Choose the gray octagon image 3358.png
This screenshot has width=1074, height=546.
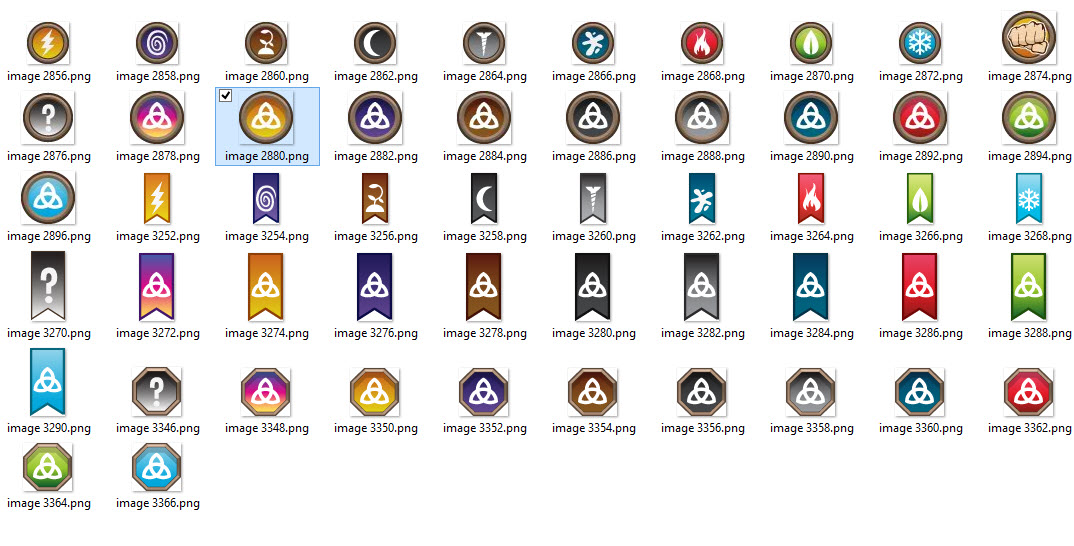(x=810, y=391)
